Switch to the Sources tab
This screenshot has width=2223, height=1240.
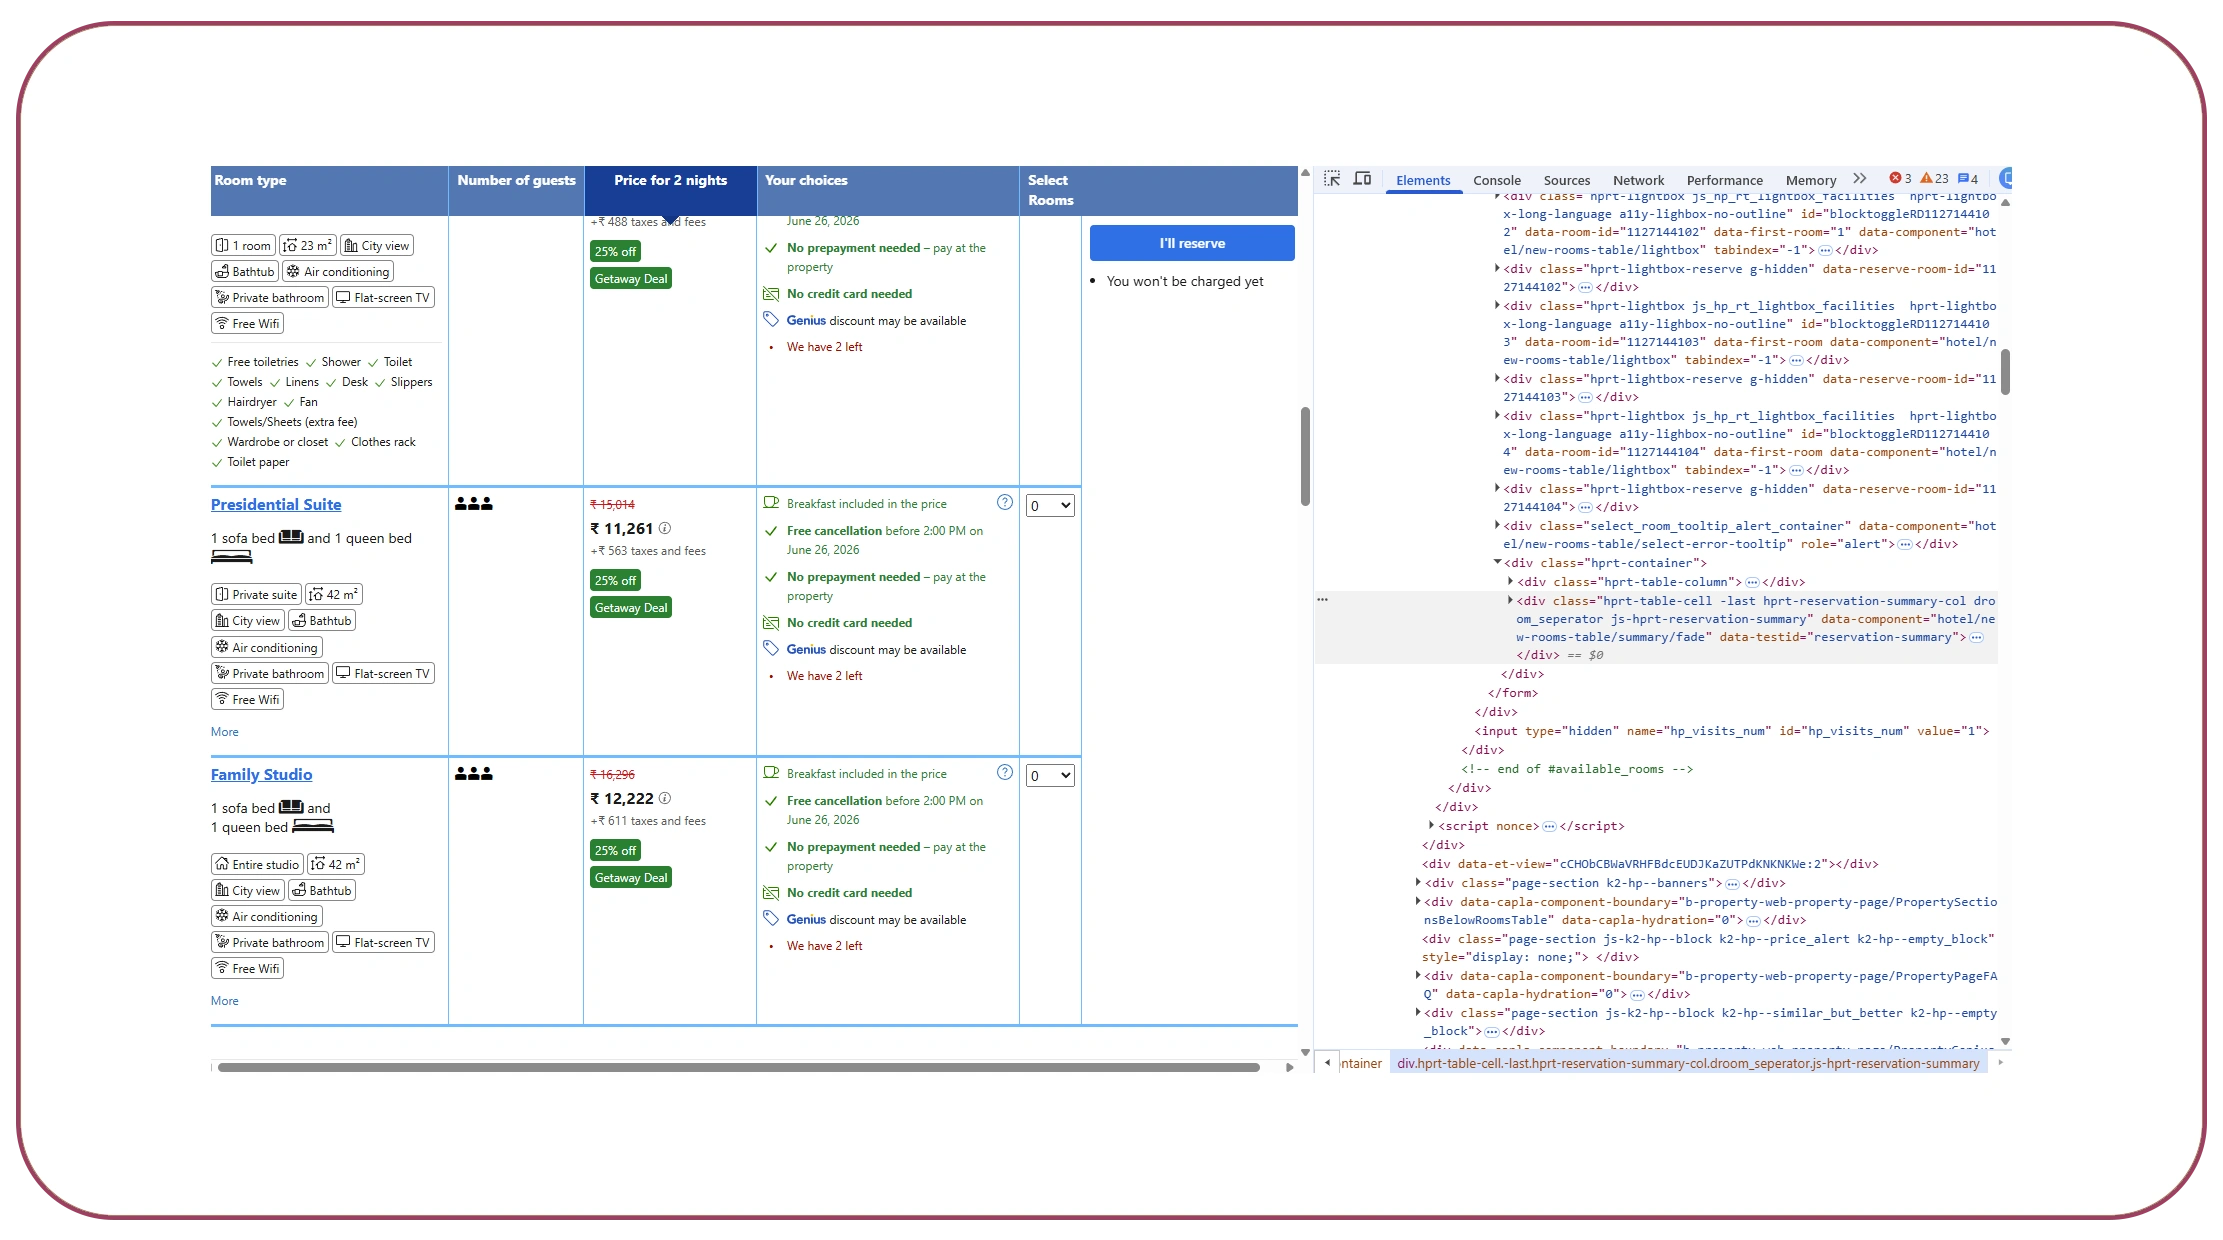point(1566,180)
